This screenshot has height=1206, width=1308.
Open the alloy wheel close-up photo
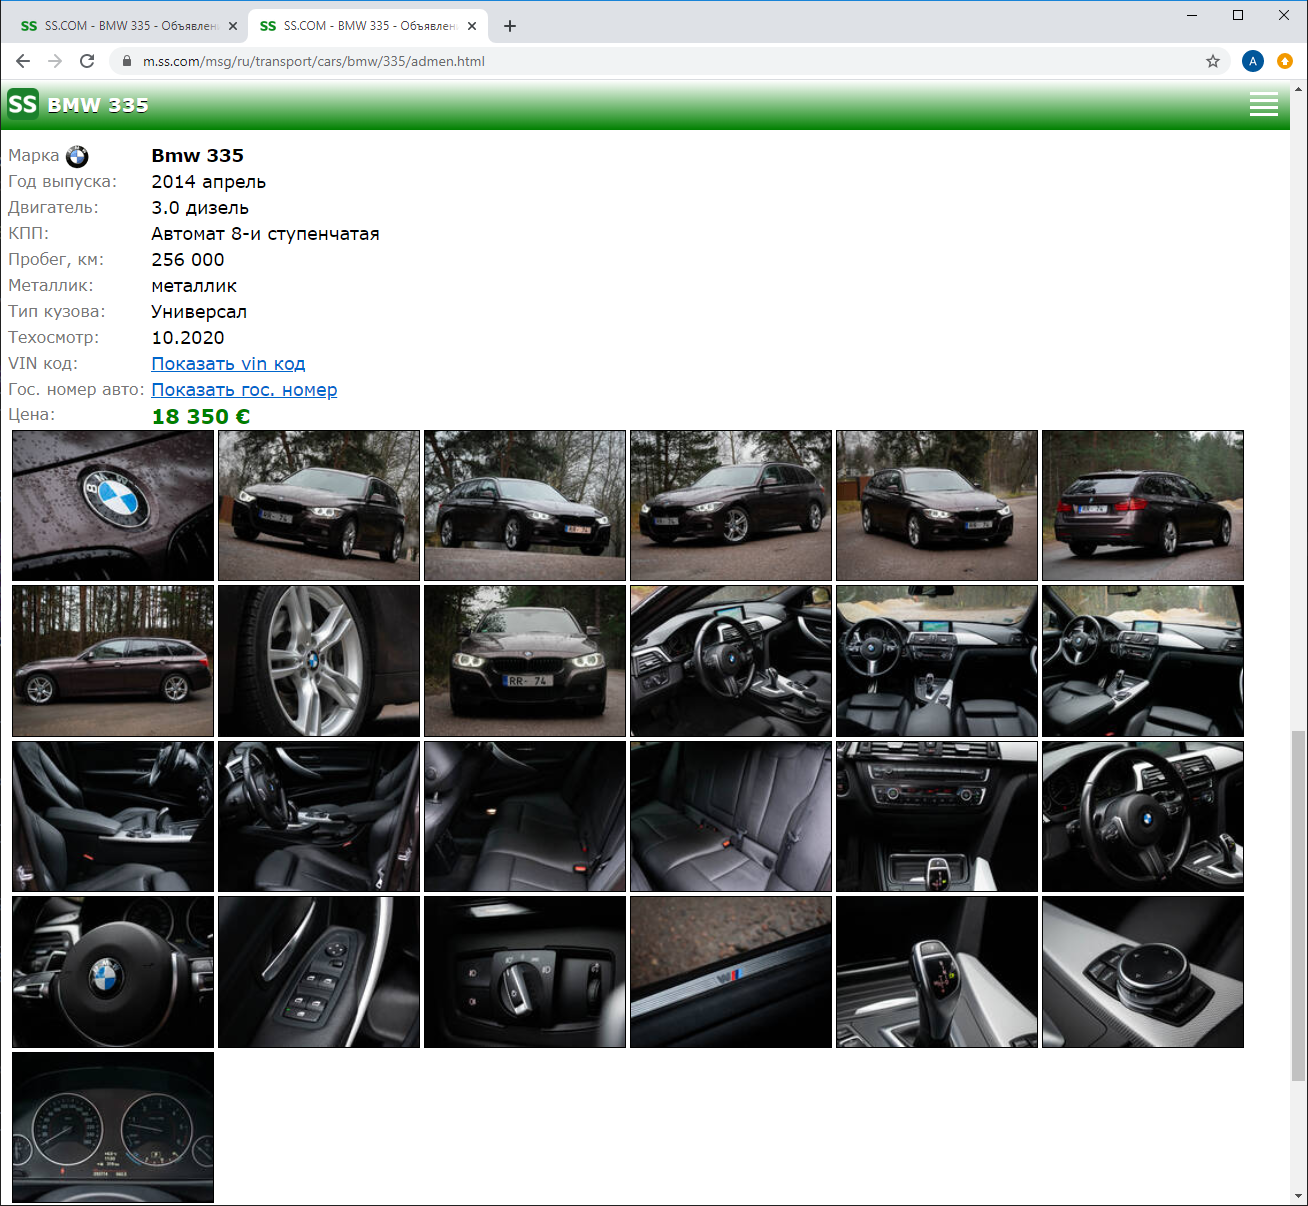pos(319,661)
